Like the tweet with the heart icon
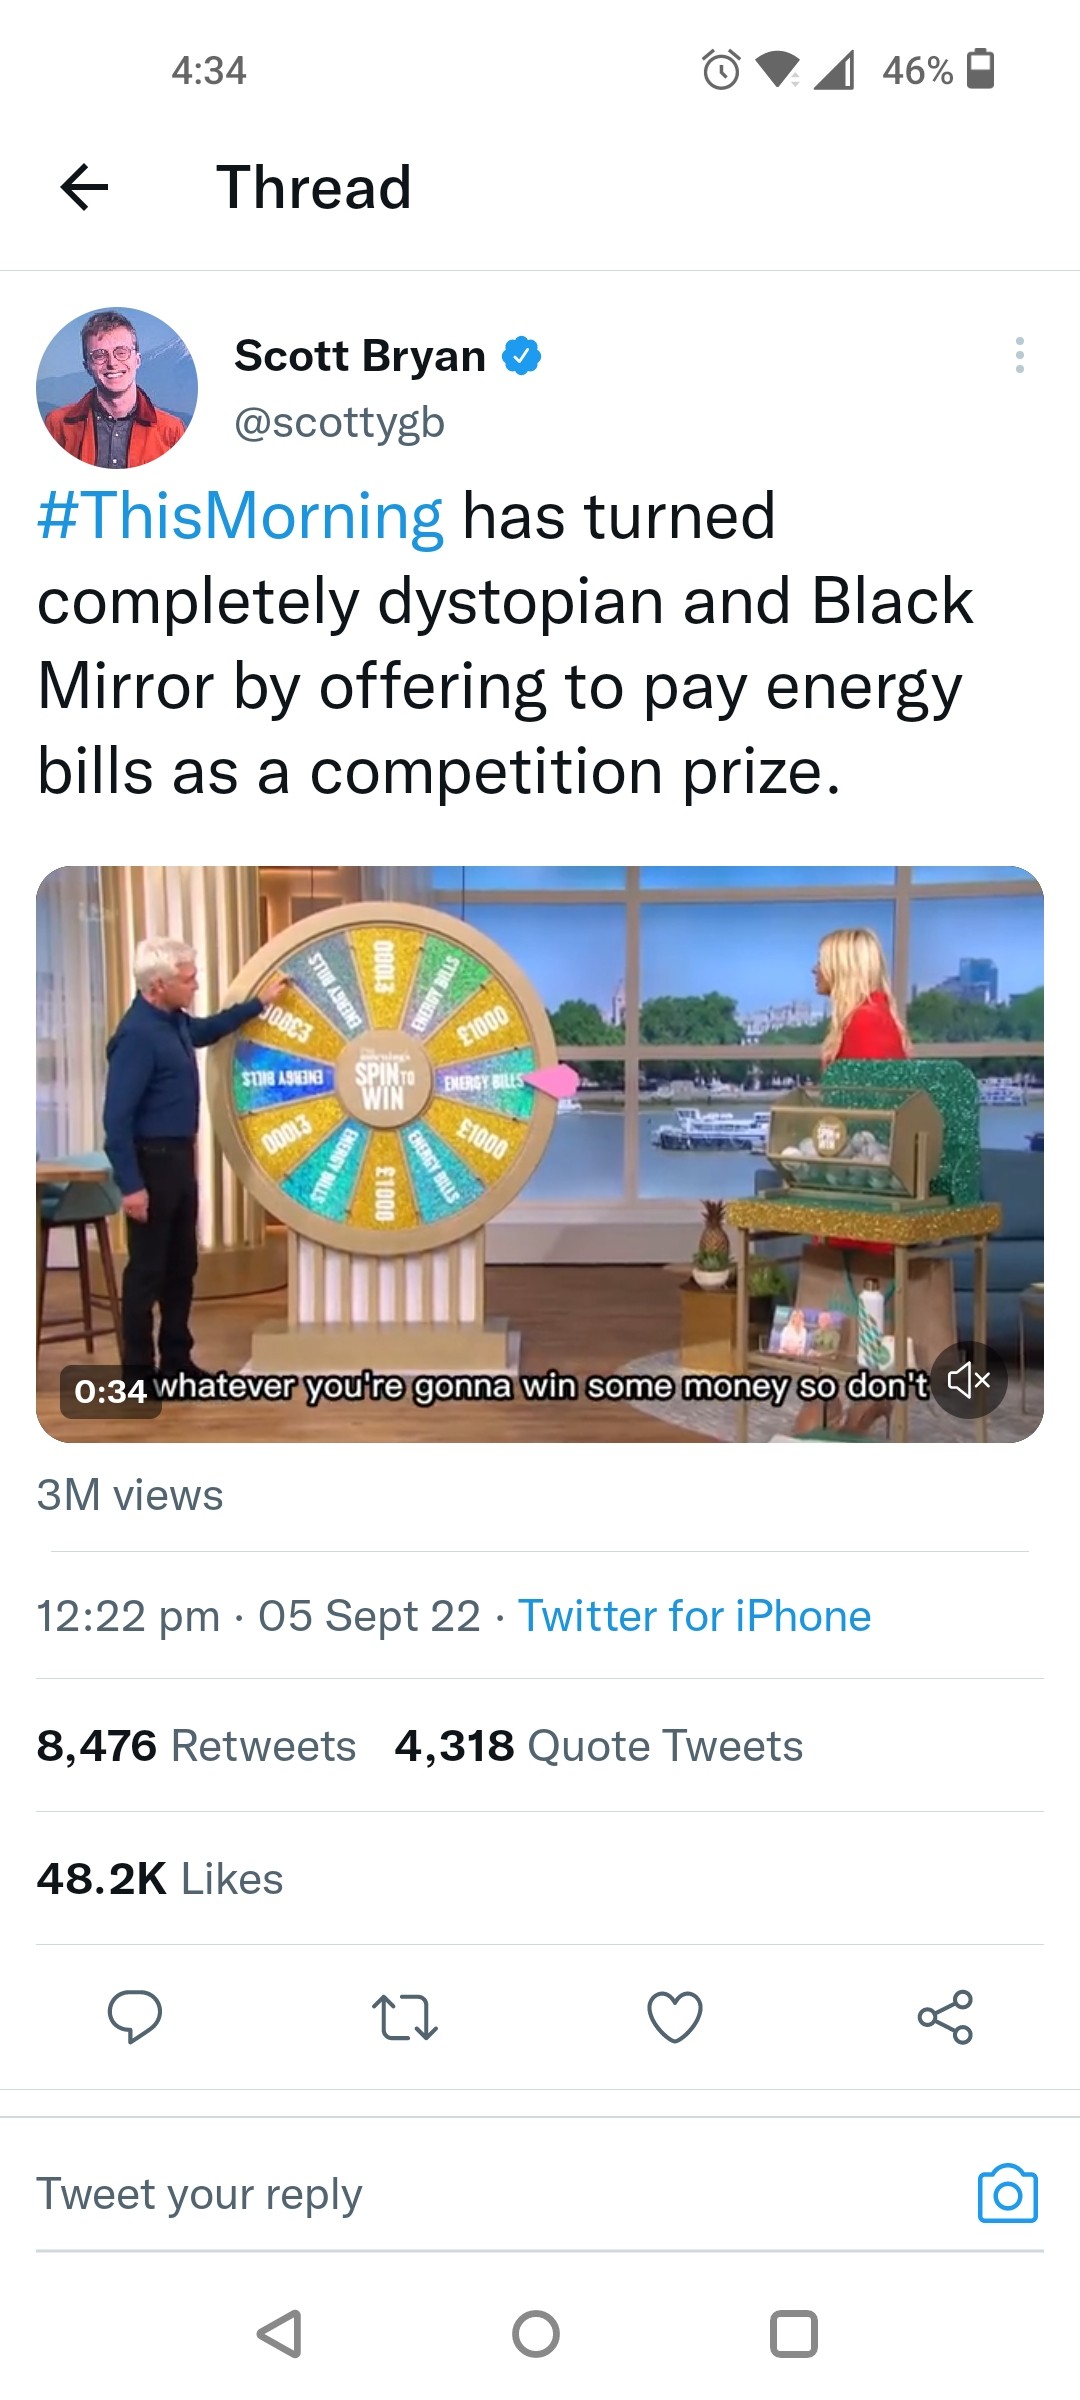 point(675,2016)
